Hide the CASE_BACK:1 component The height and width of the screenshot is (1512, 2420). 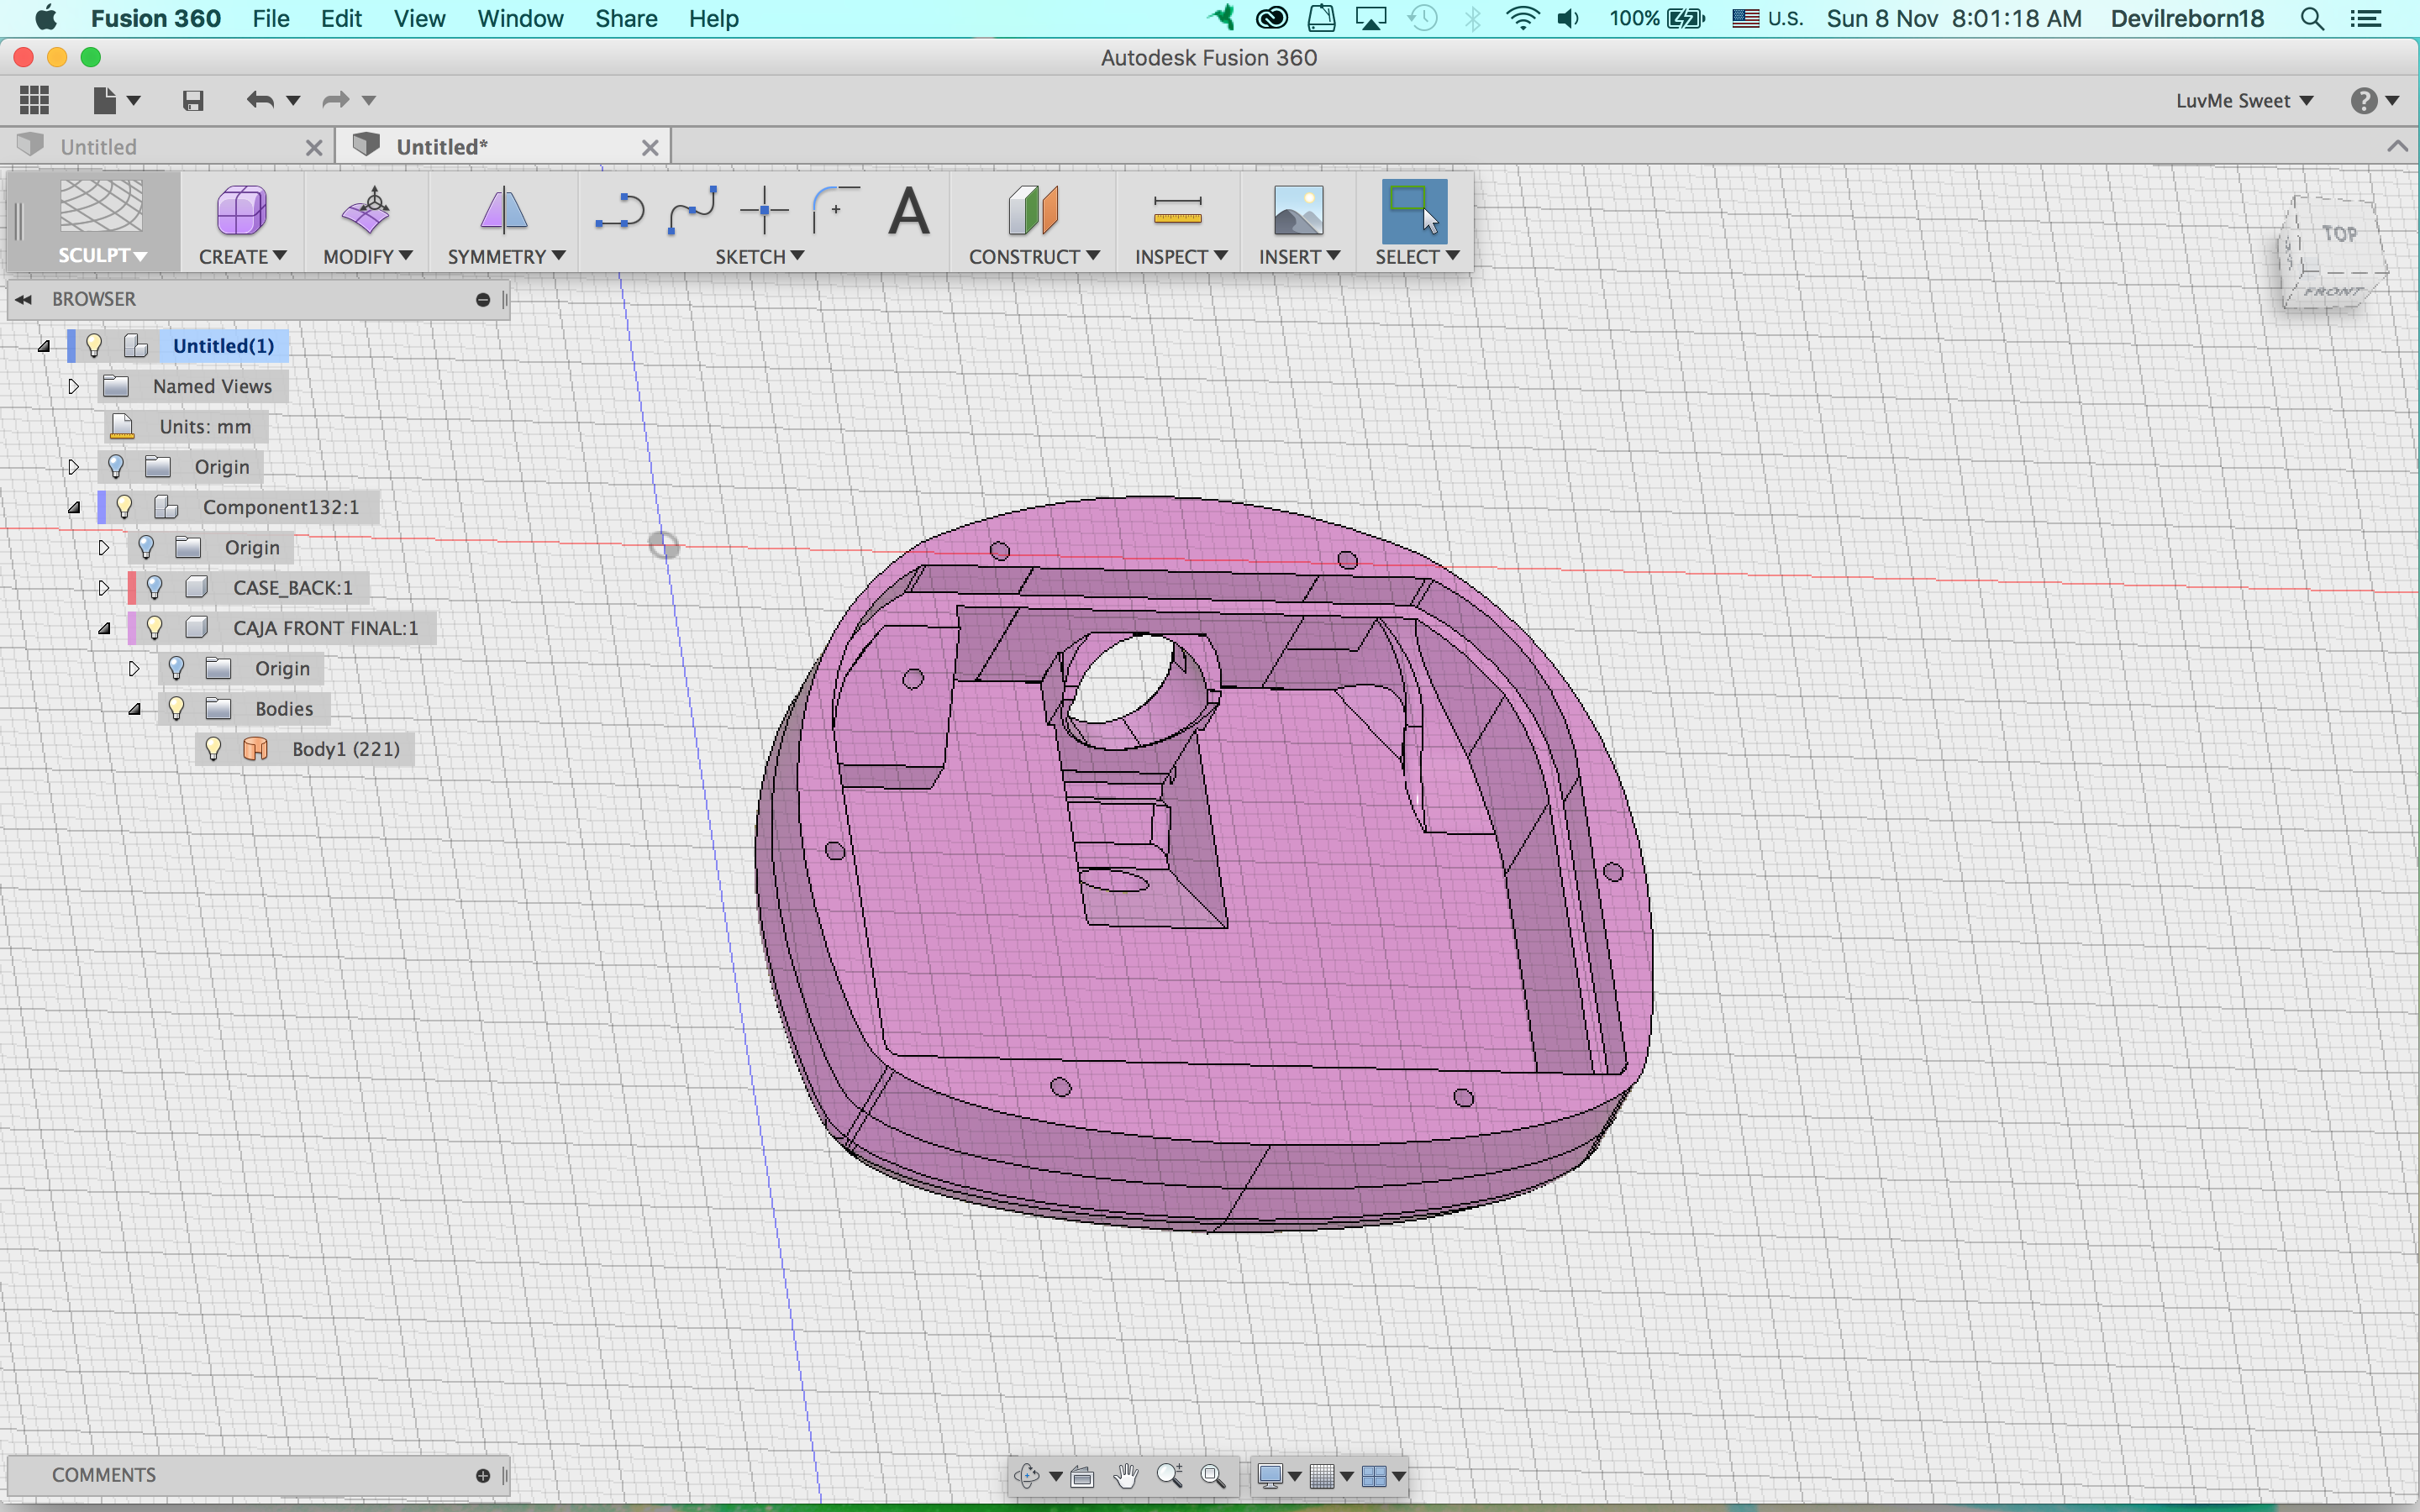tap(154, 587)
